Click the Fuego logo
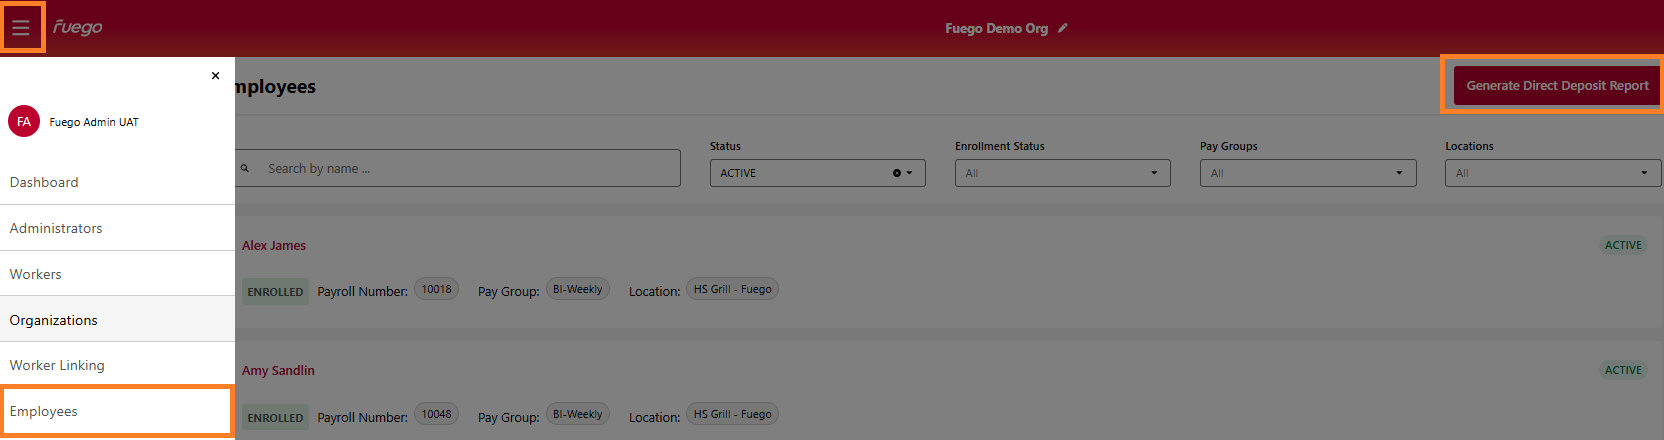 (78, 28)
